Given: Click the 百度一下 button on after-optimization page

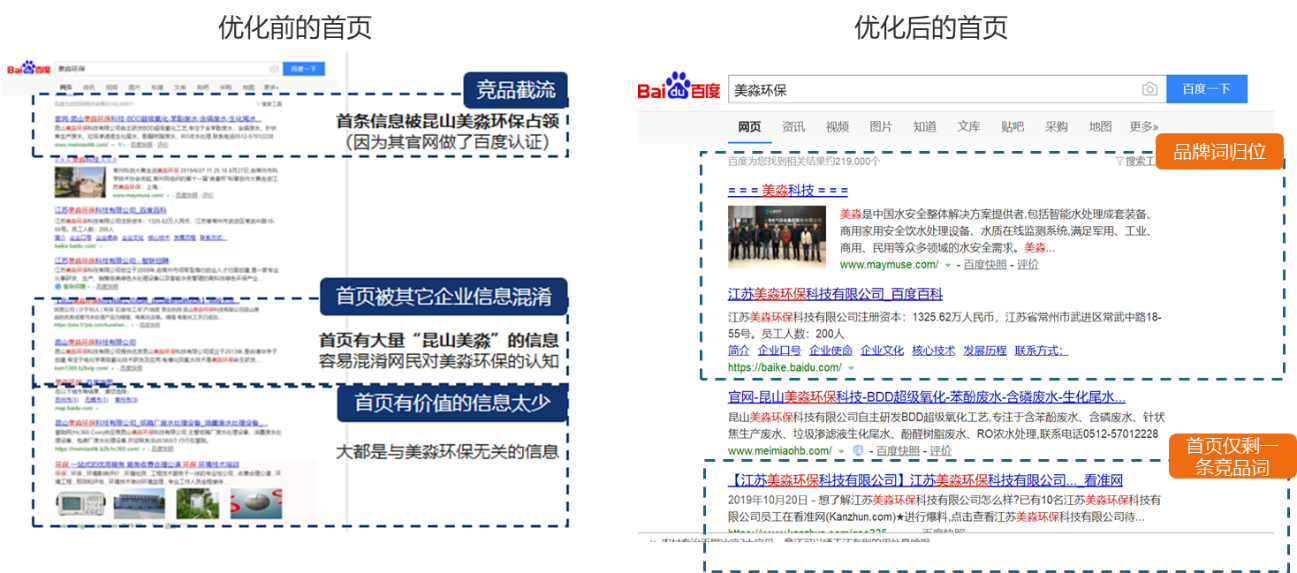Looking at the screenshot, I should pos(1206,89).
